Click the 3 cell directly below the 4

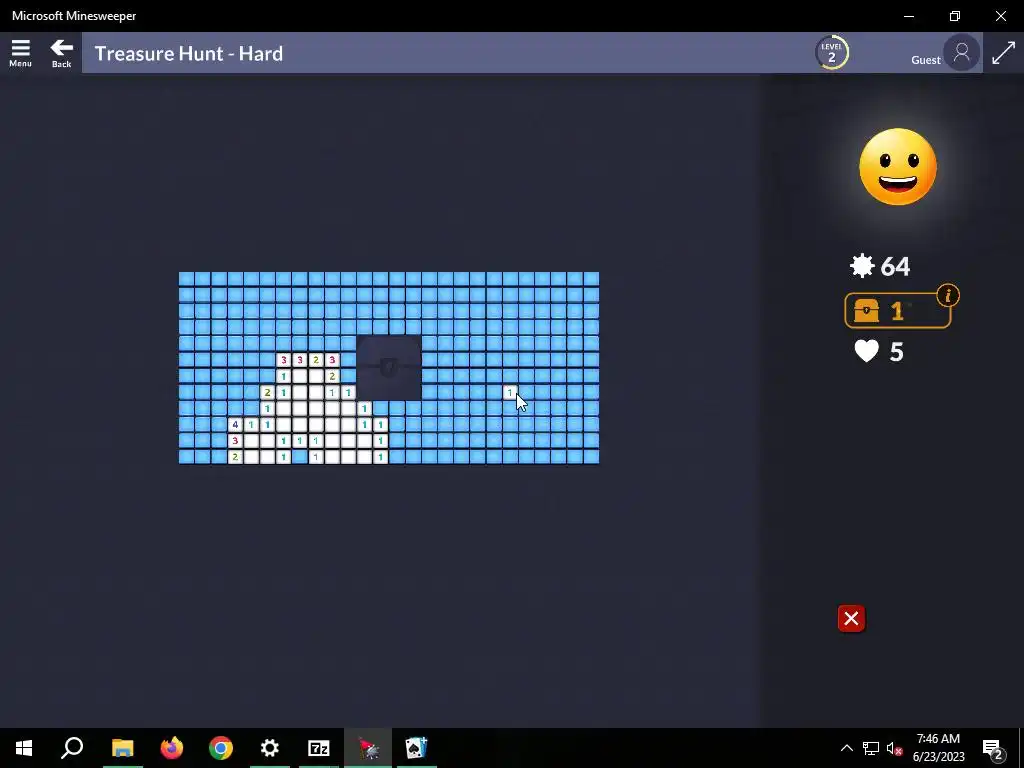(235, 441)
